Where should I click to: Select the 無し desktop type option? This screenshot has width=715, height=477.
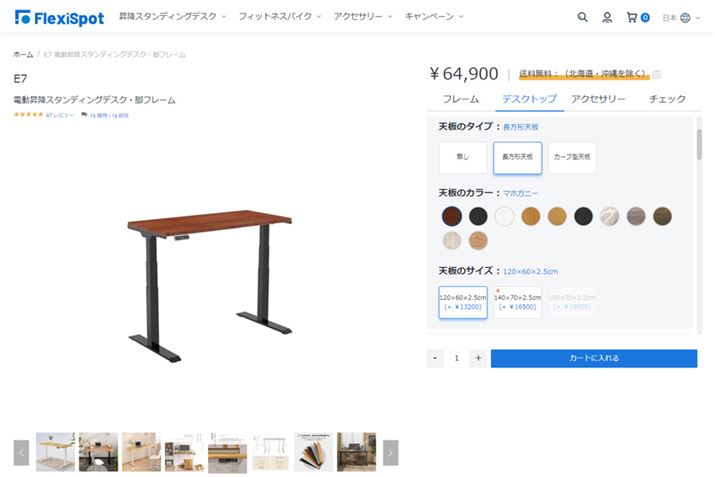click(x=462, y=157)
